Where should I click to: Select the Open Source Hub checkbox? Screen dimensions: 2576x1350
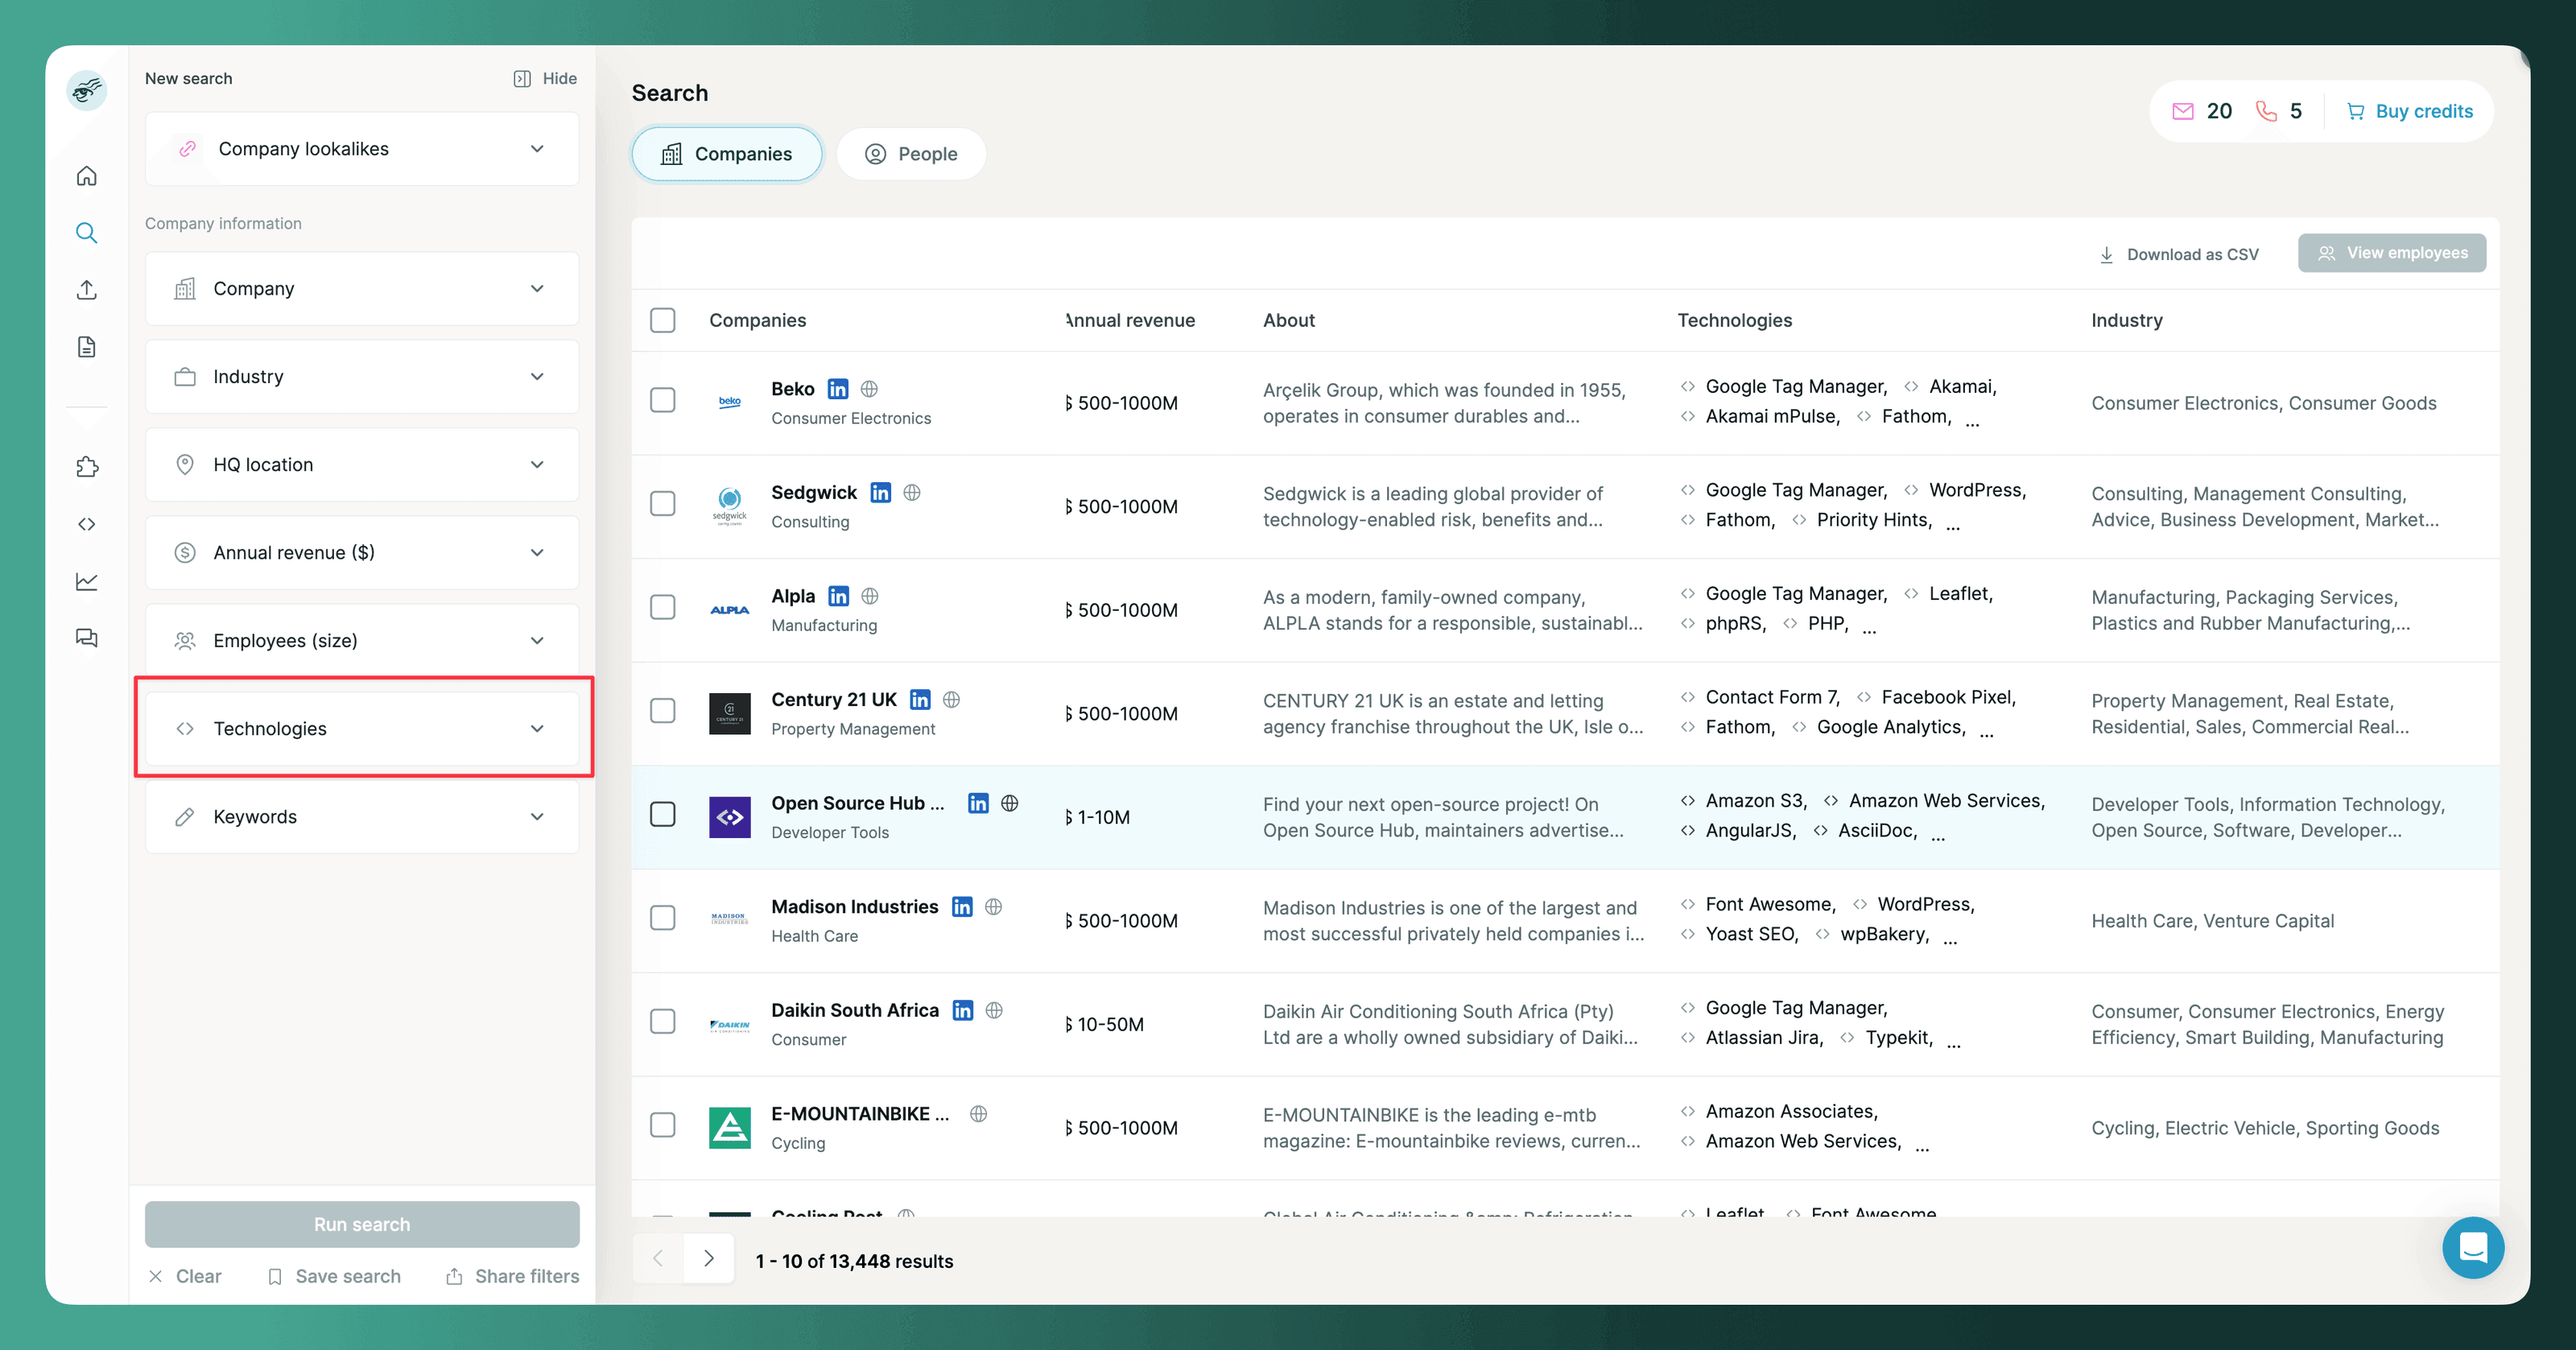663,814
